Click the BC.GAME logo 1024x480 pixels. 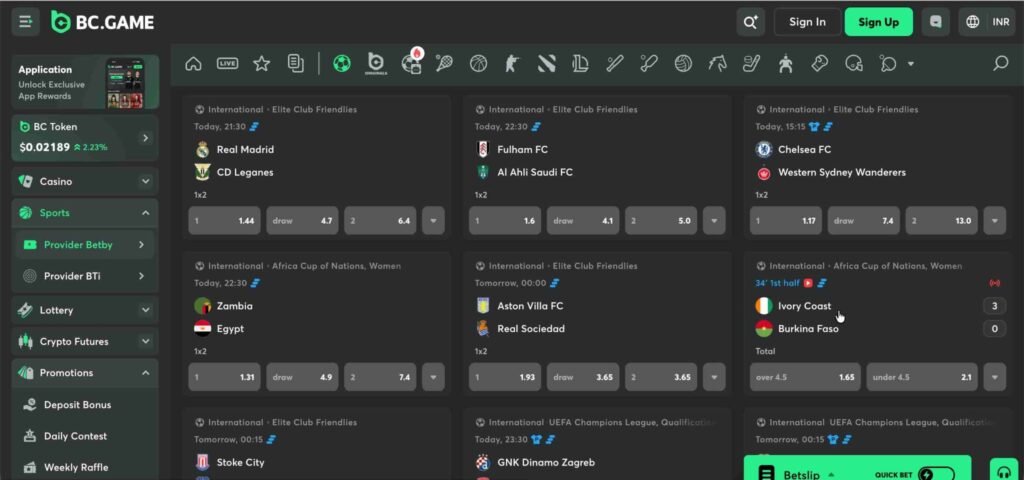[103, 22]
